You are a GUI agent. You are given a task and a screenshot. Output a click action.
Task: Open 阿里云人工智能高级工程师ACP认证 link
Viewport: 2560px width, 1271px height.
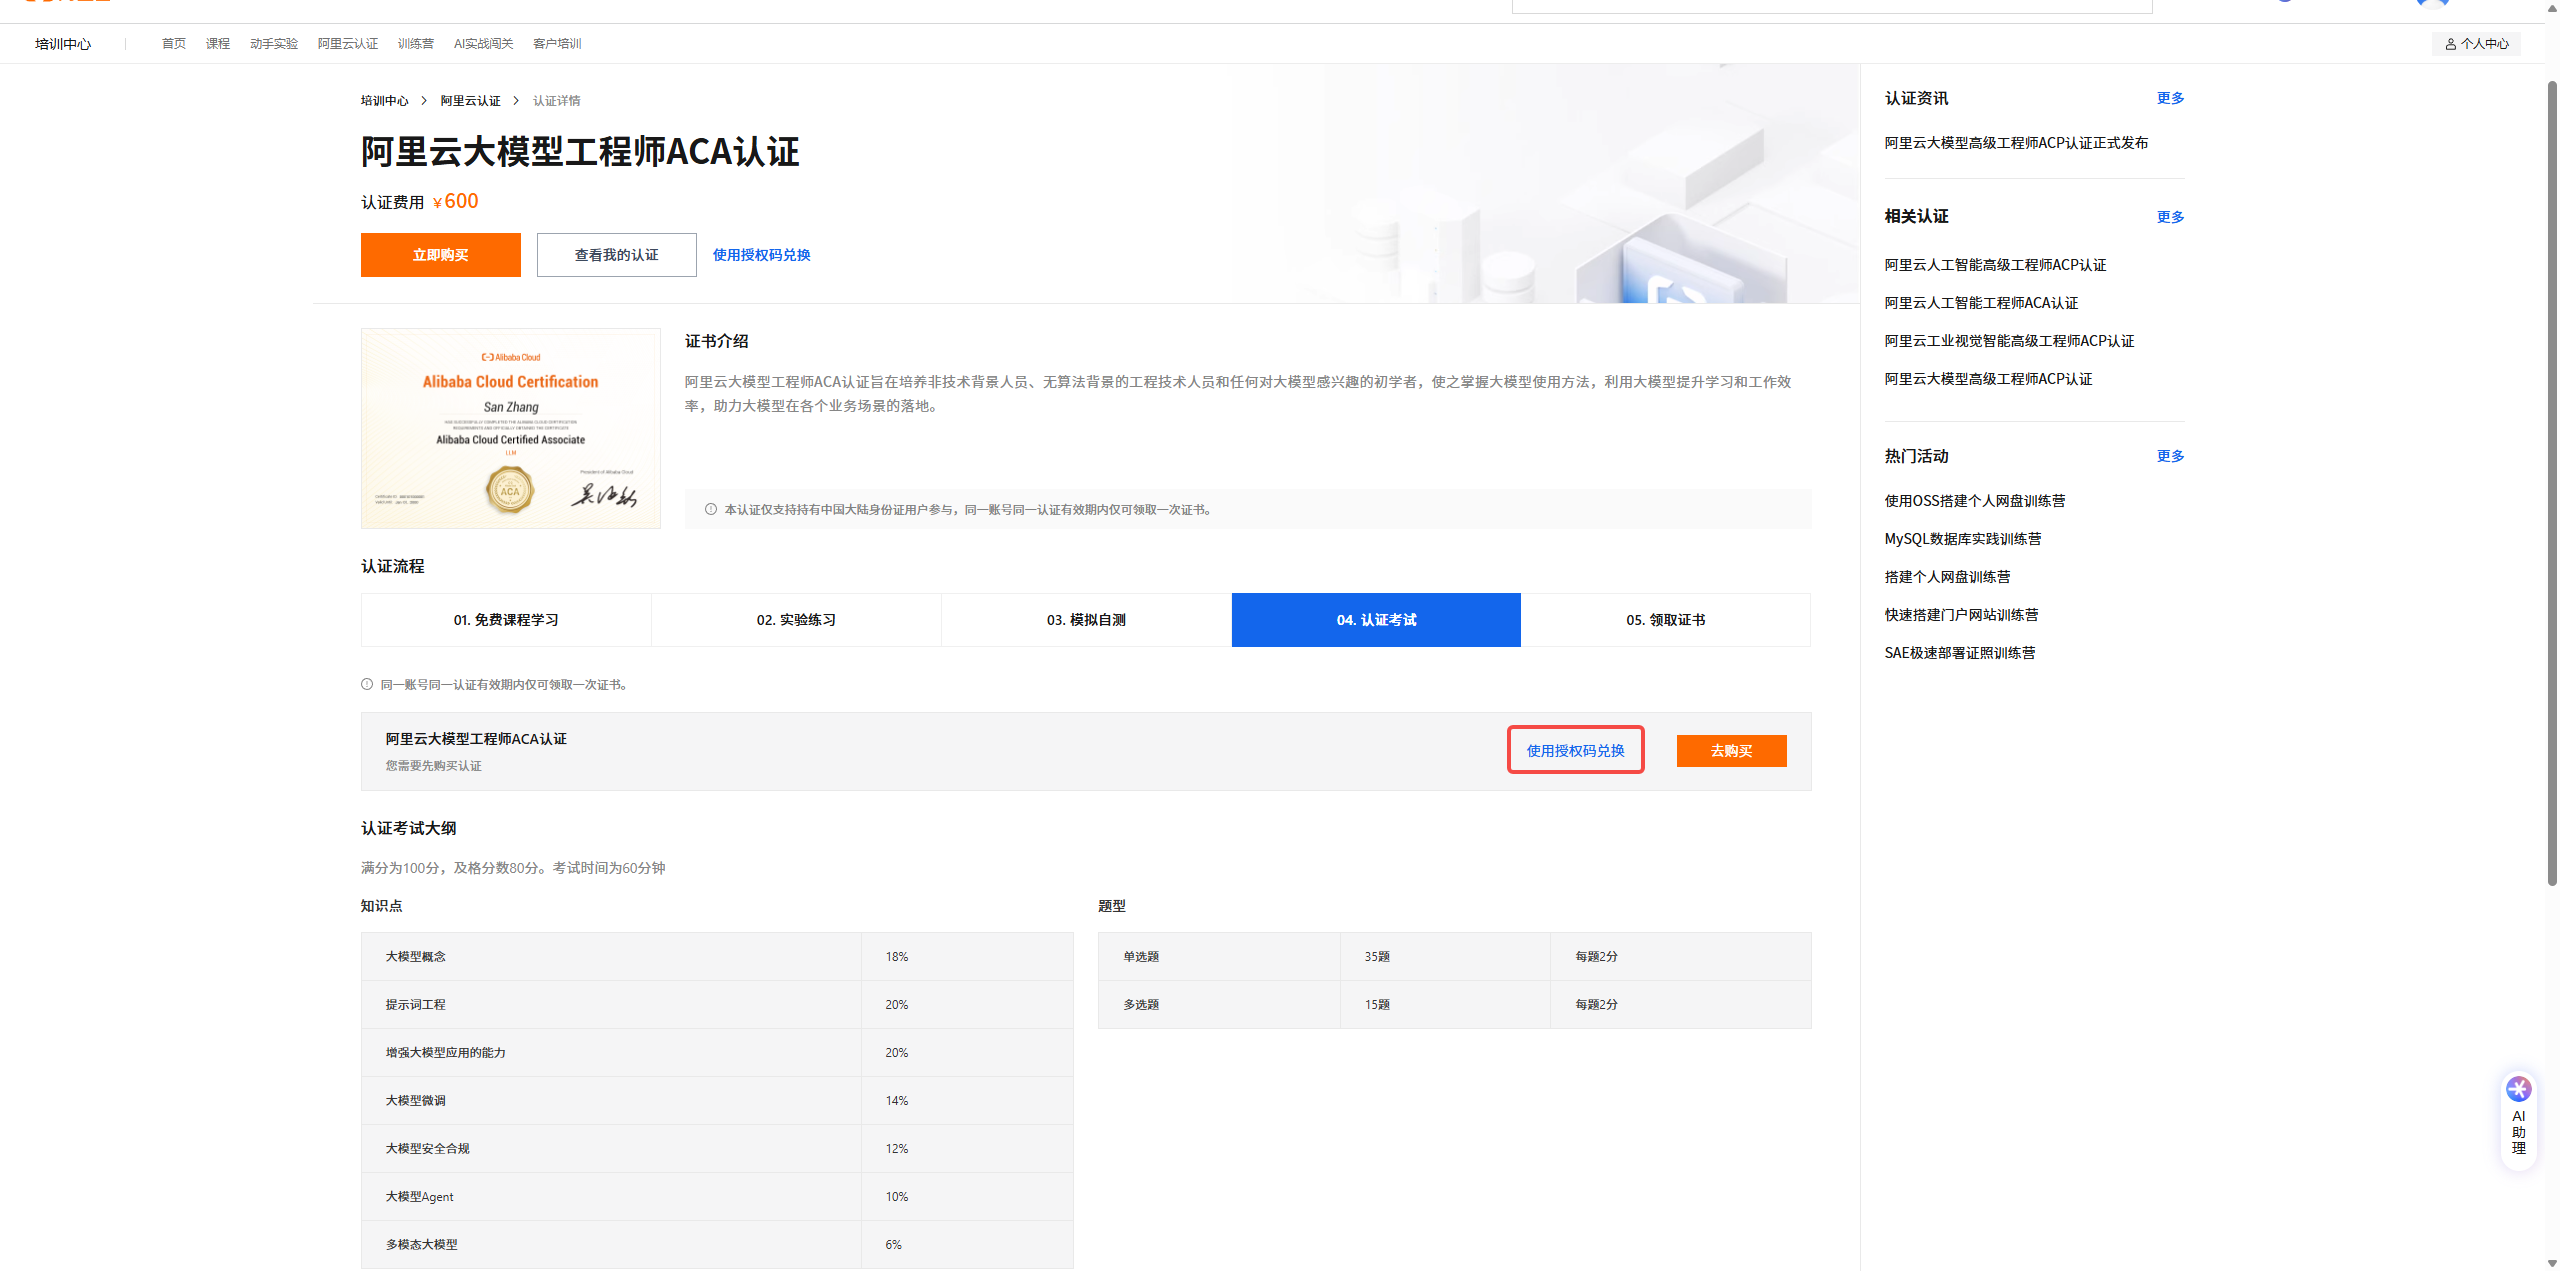click(1995, 265)
